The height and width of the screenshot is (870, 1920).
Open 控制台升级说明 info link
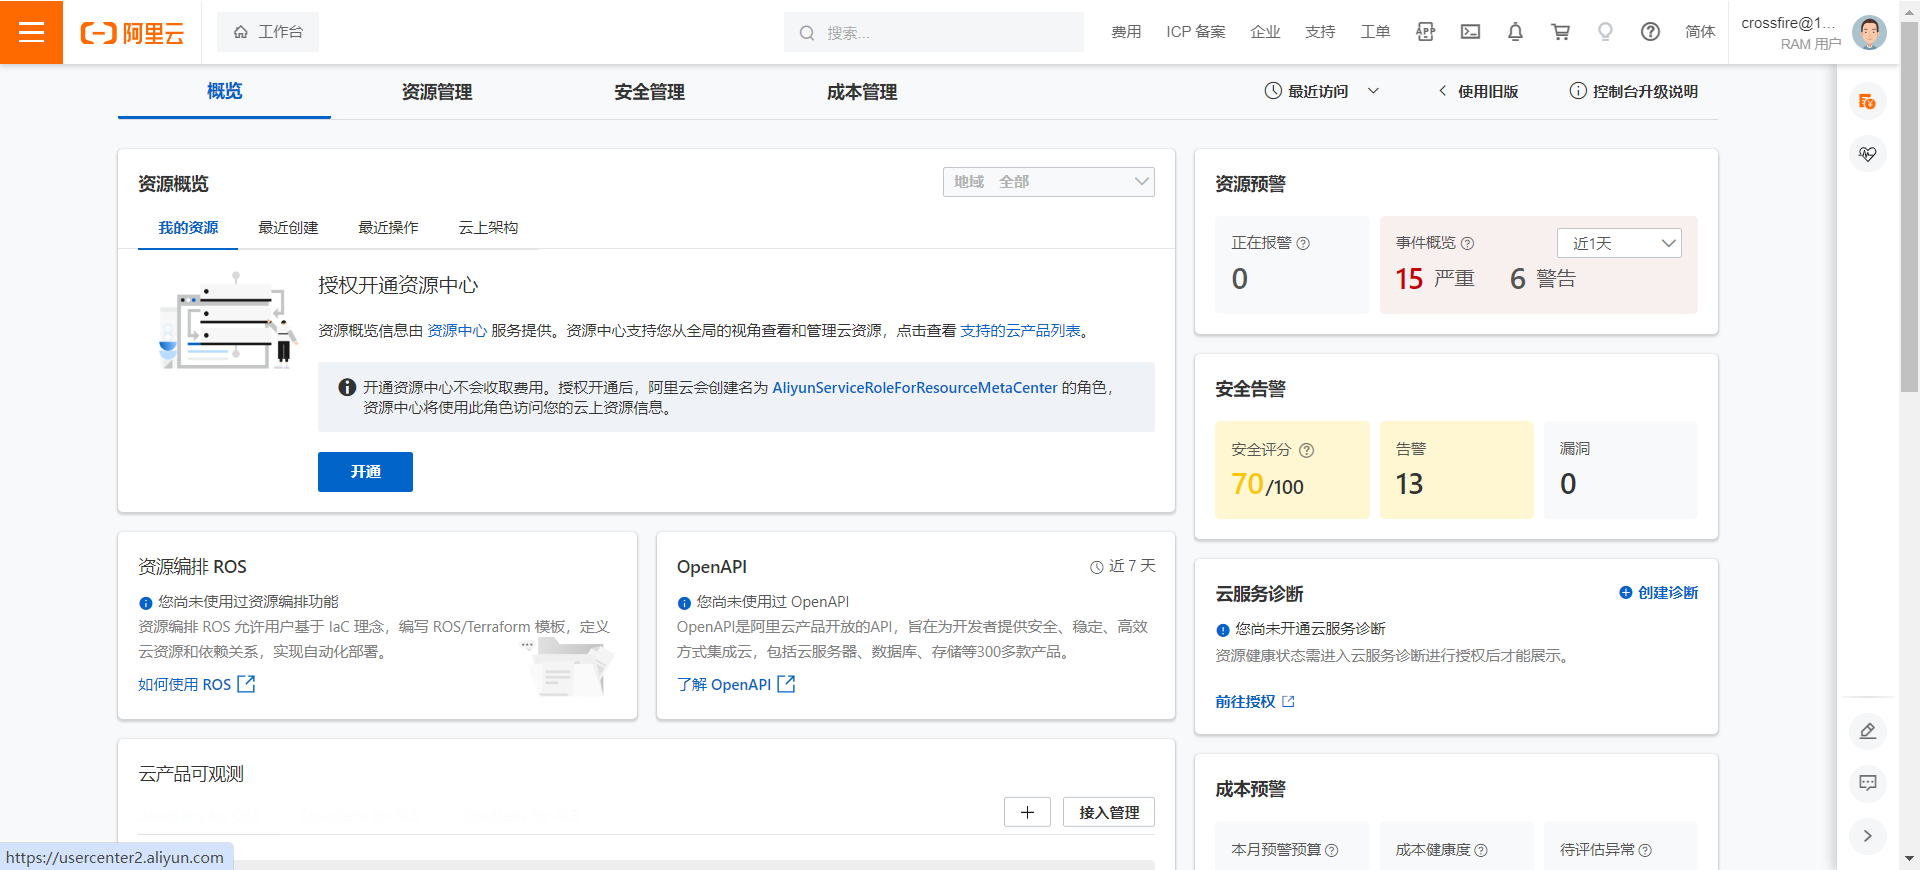tap(1634, 91)
